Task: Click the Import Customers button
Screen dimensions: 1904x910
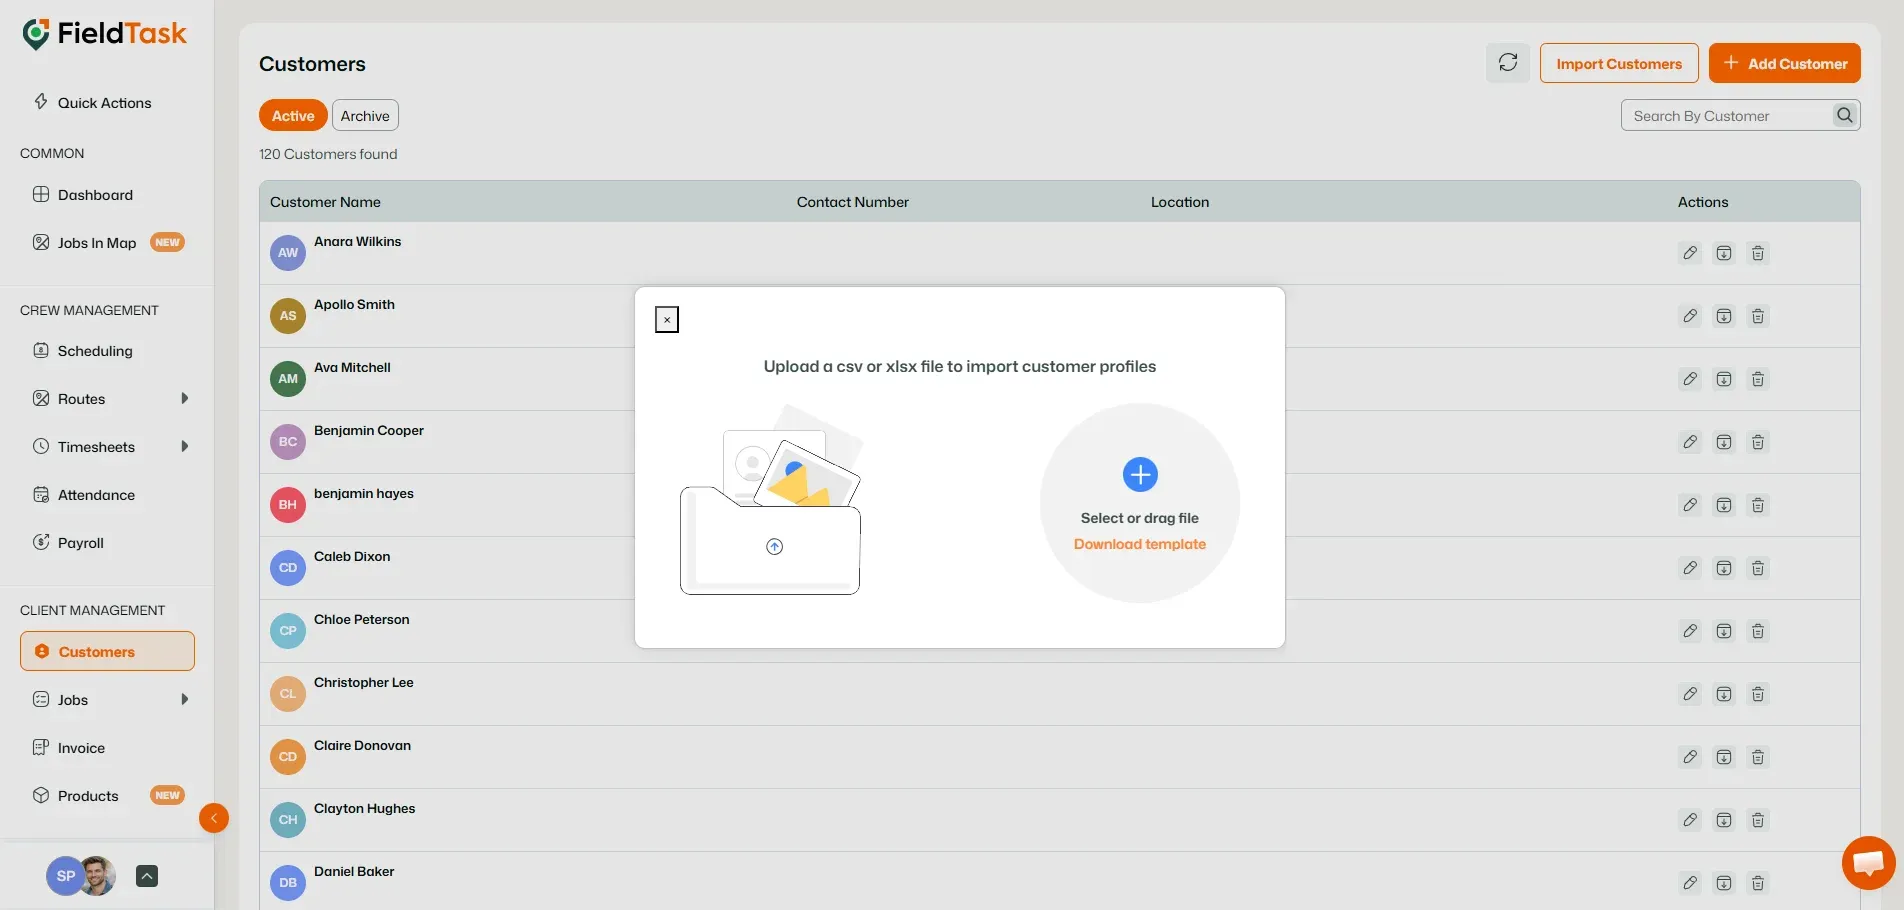Action: [1619, 63]
